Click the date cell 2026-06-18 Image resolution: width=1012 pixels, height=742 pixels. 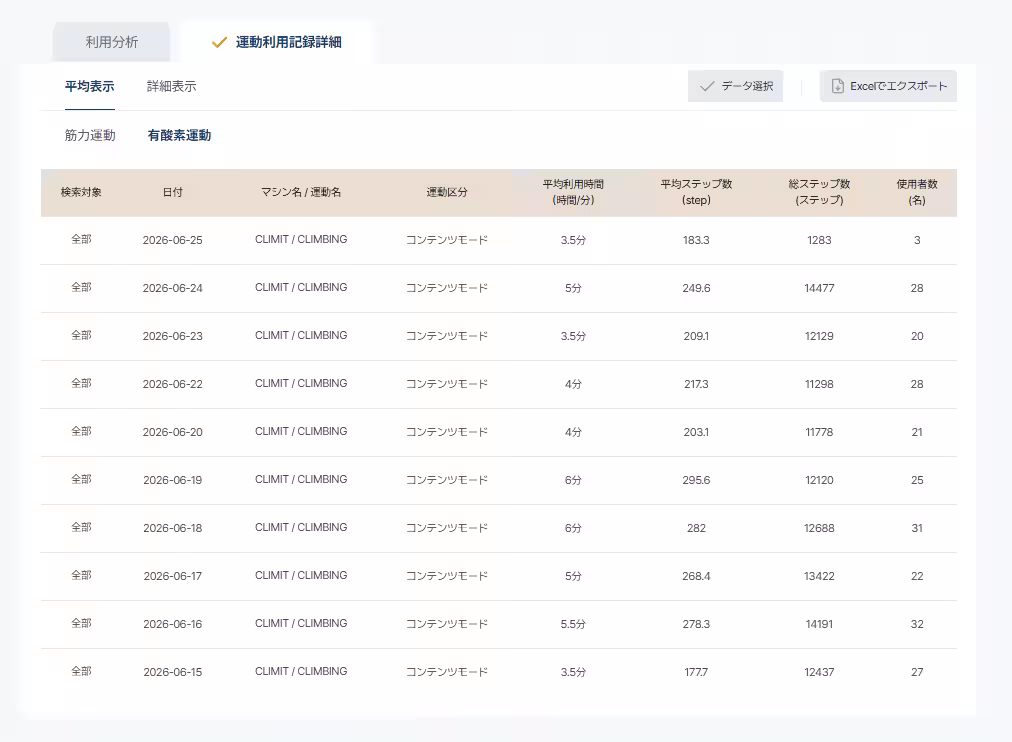pos(172,528)
